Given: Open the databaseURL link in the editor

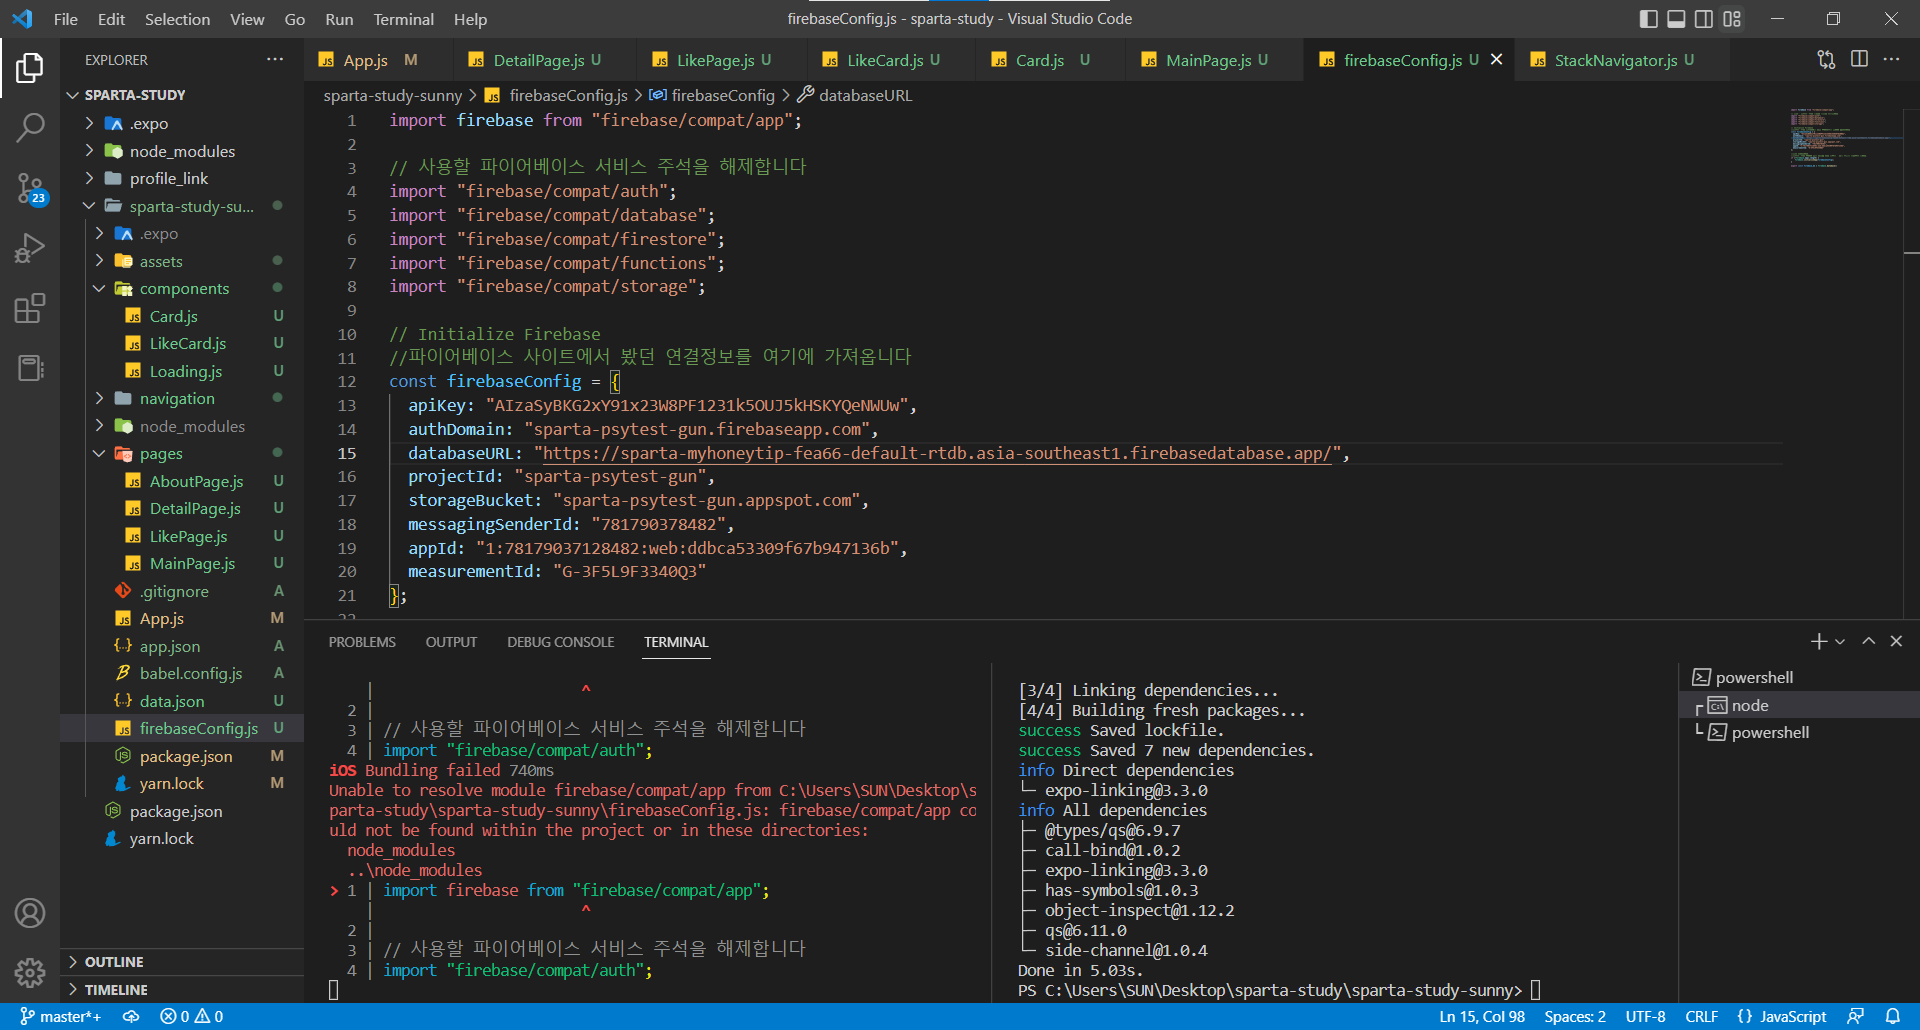Looking at the screenshot, I should click(937, 453).
